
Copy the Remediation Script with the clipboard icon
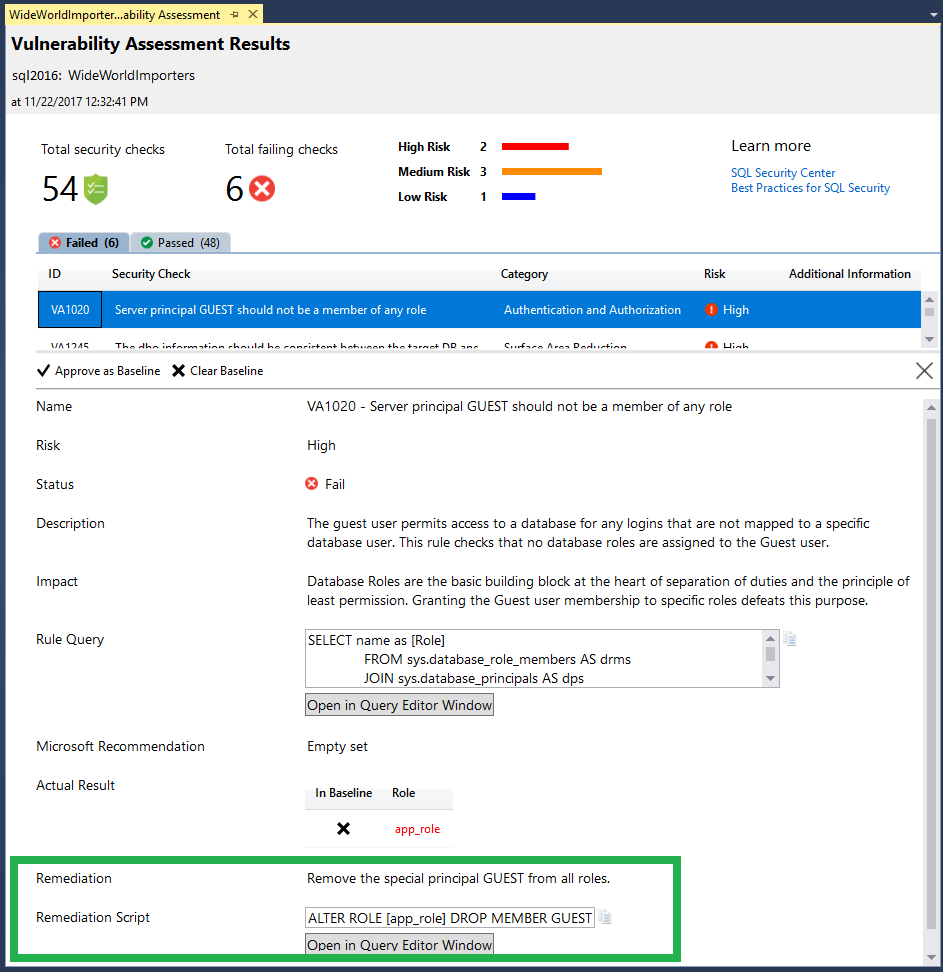click(x=605, y=916)
